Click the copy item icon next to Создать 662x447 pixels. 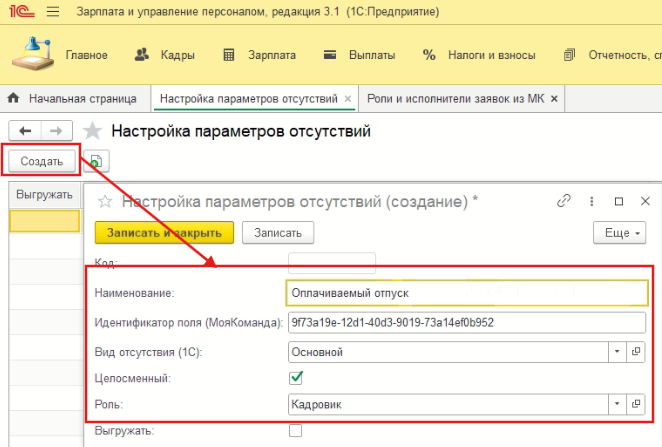point(96,161)
